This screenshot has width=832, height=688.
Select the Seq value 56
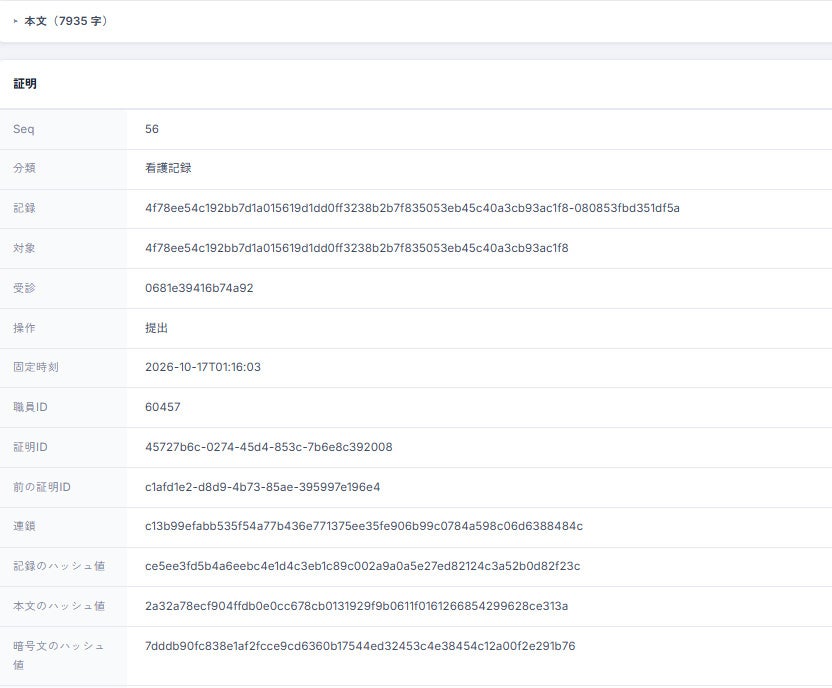coord(152,129)
